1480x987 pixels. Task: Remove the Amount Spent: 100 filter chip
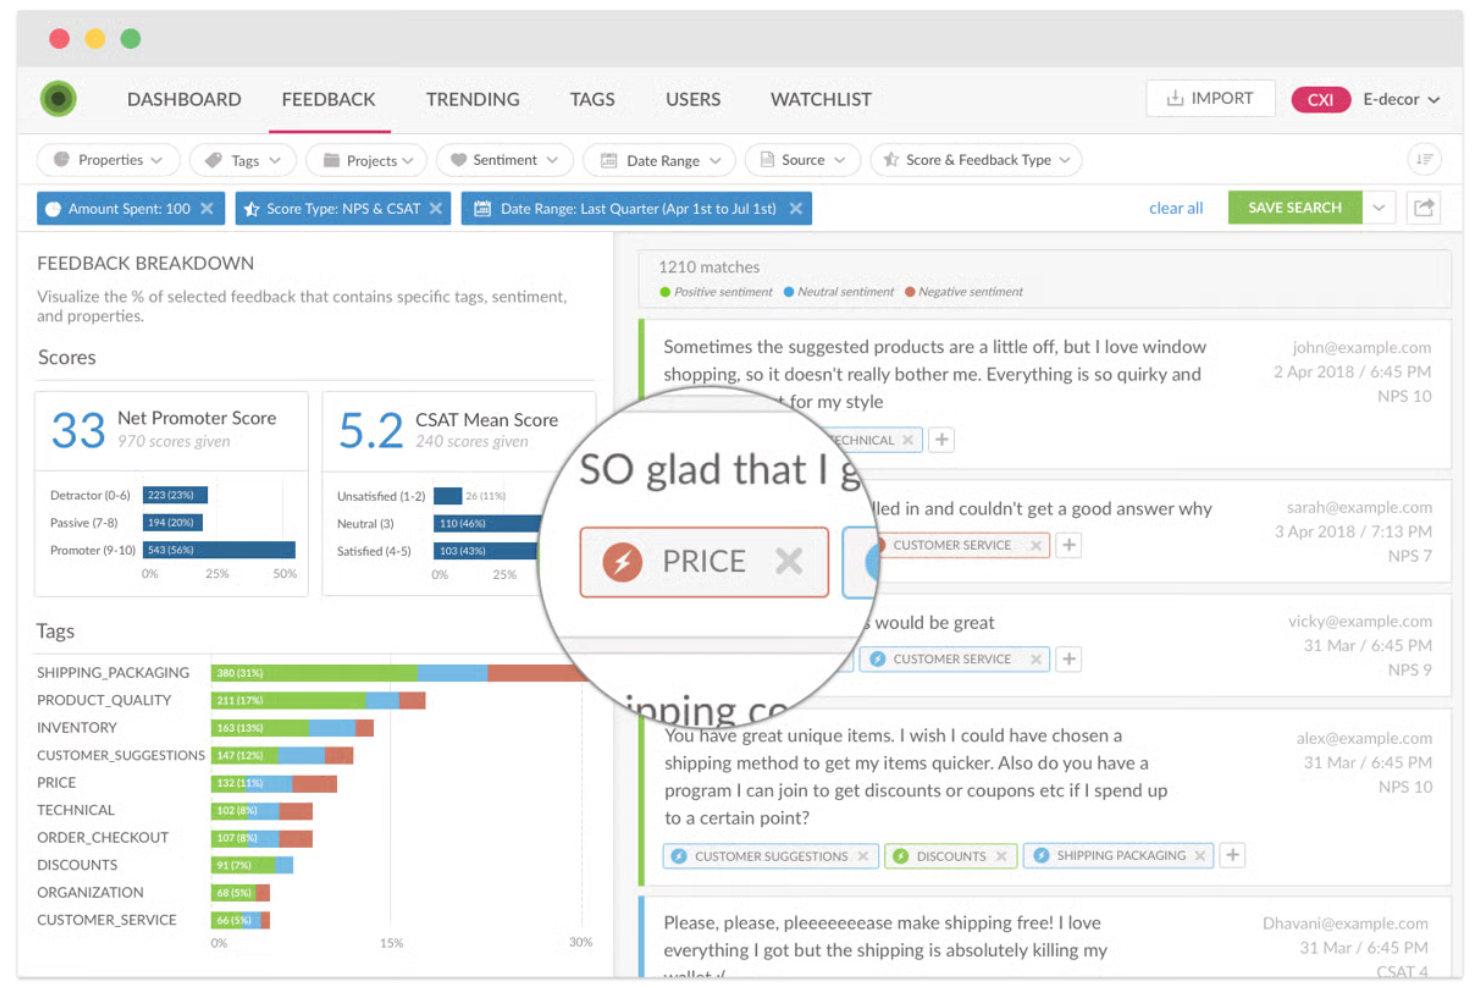tap(207, 208)
